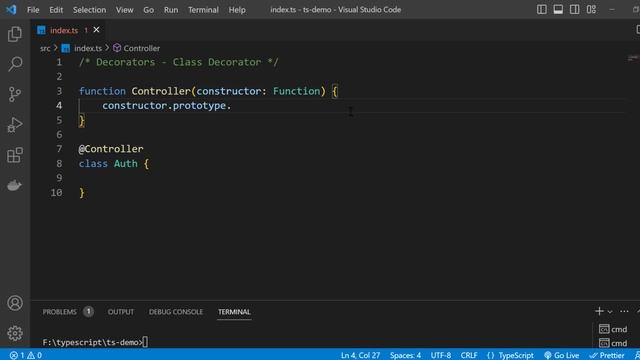Open the terminal panel more actions ellipsis
The image size is (640, 360).
[624, 311]
